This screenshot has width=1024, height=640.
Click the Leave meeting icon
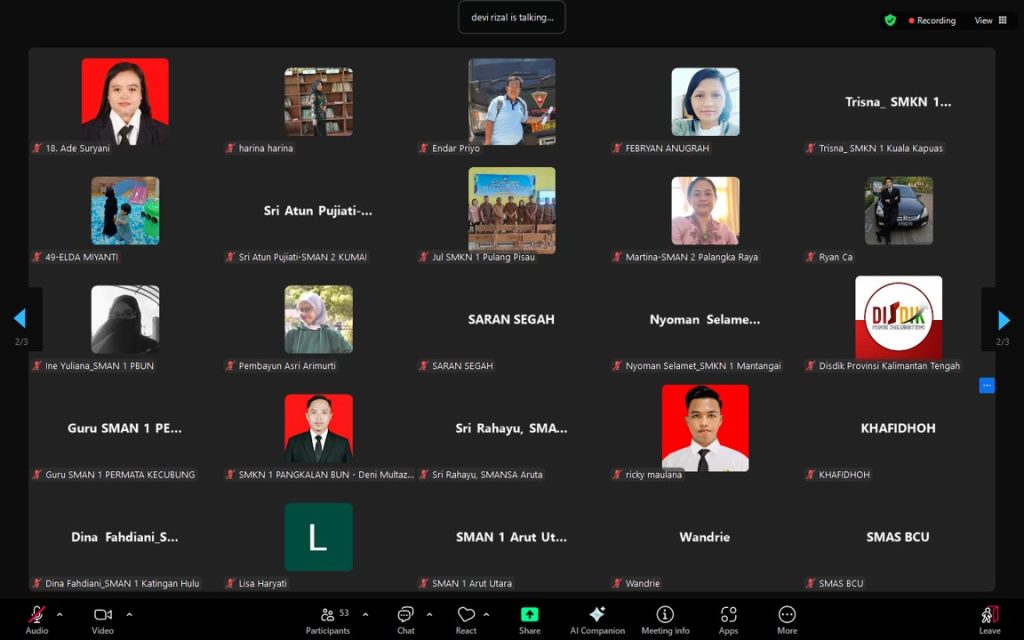point(989,615)
